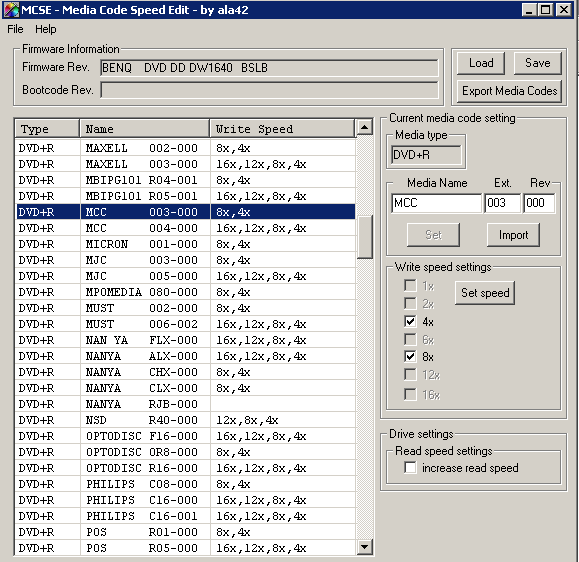Open the File menu
579x562 pixels.
15,29
